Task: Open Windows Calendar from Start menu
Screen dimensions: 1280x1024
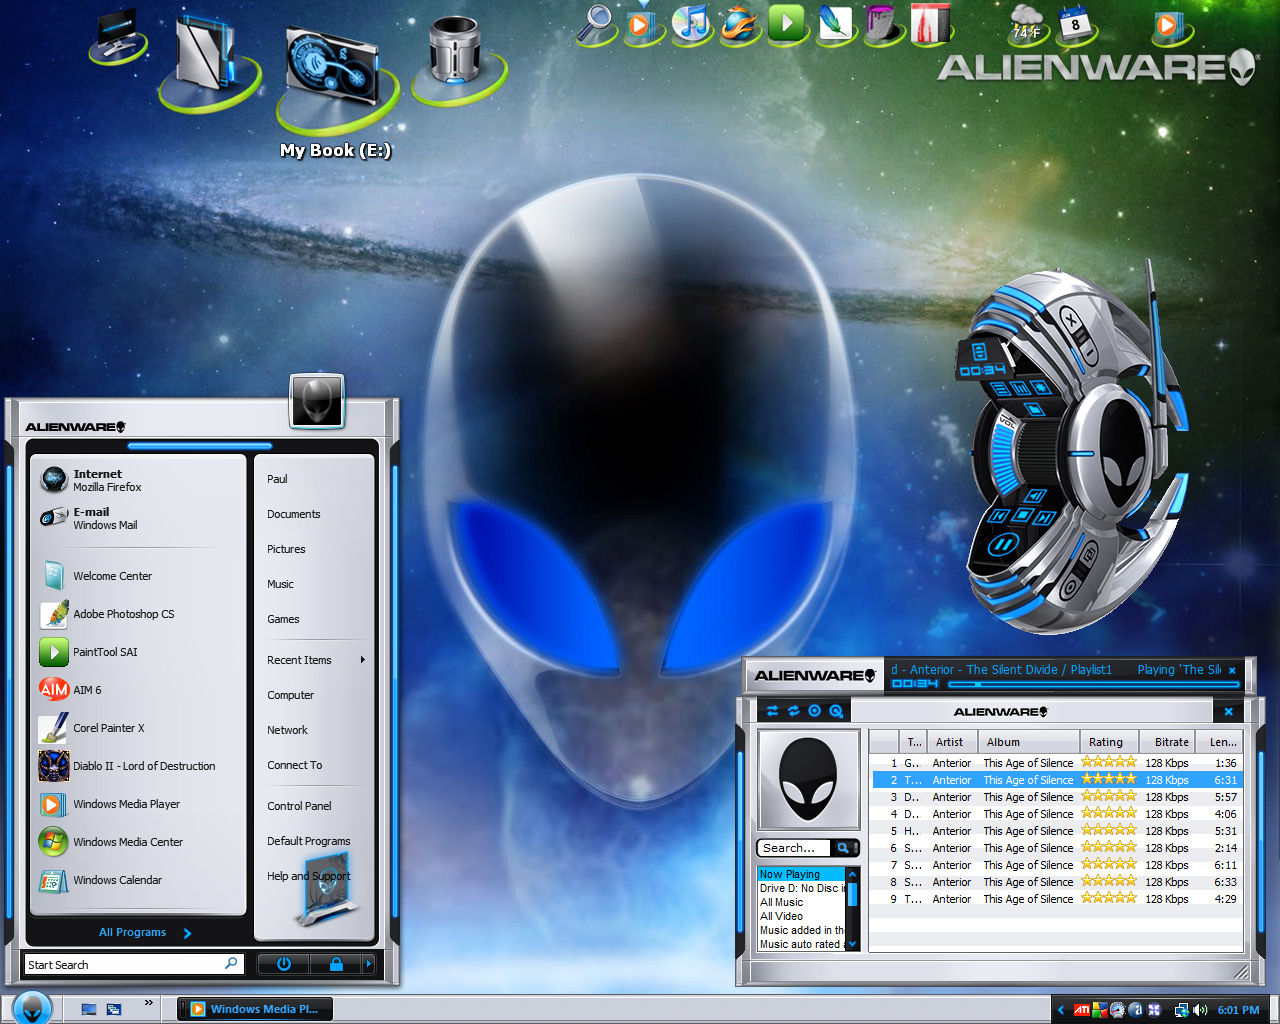Action: (x=138, y=880)
